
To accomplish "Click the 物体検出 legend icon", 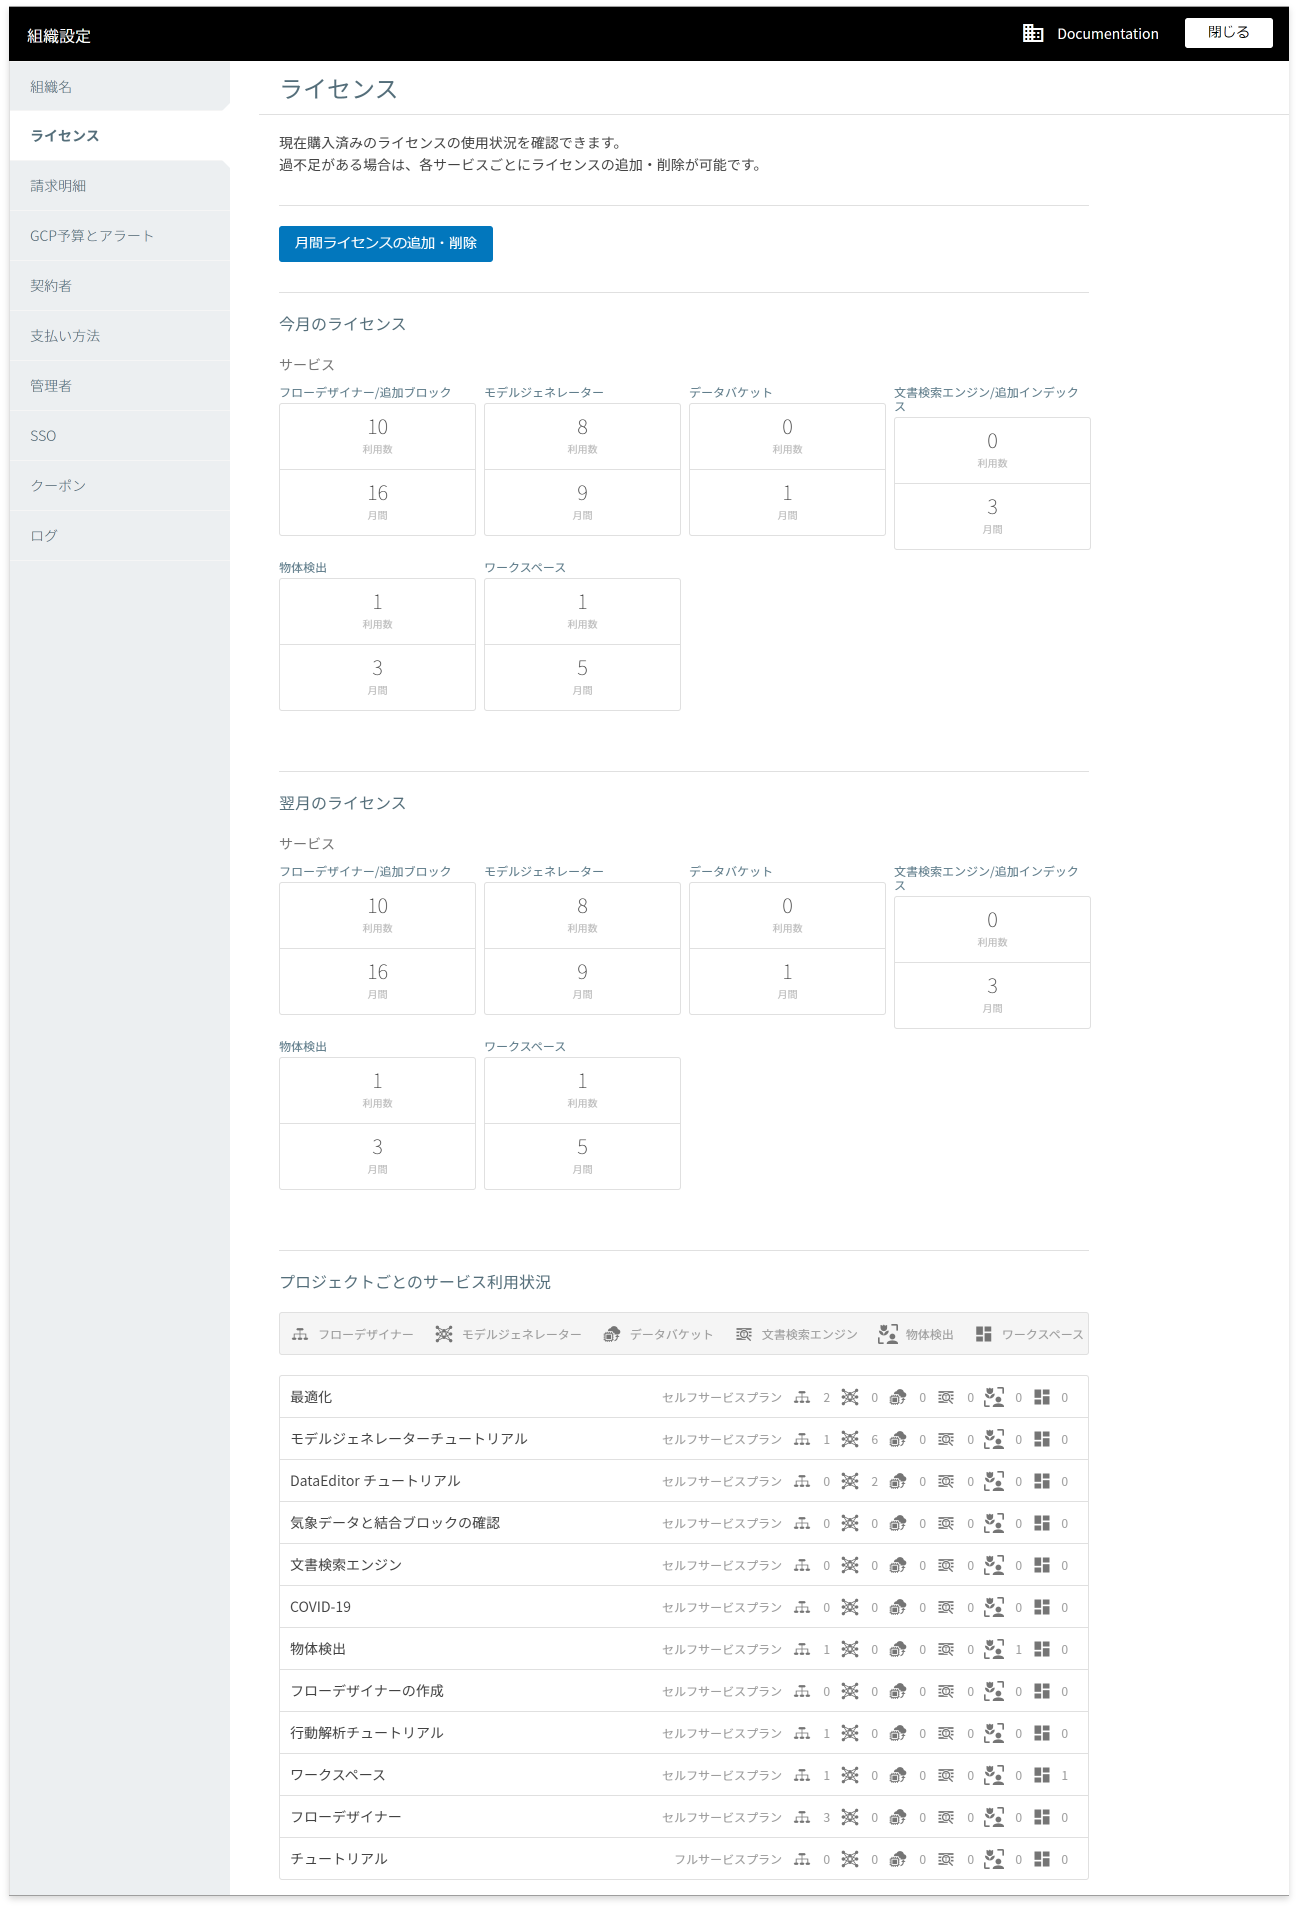I will [x=888, y=1334].
